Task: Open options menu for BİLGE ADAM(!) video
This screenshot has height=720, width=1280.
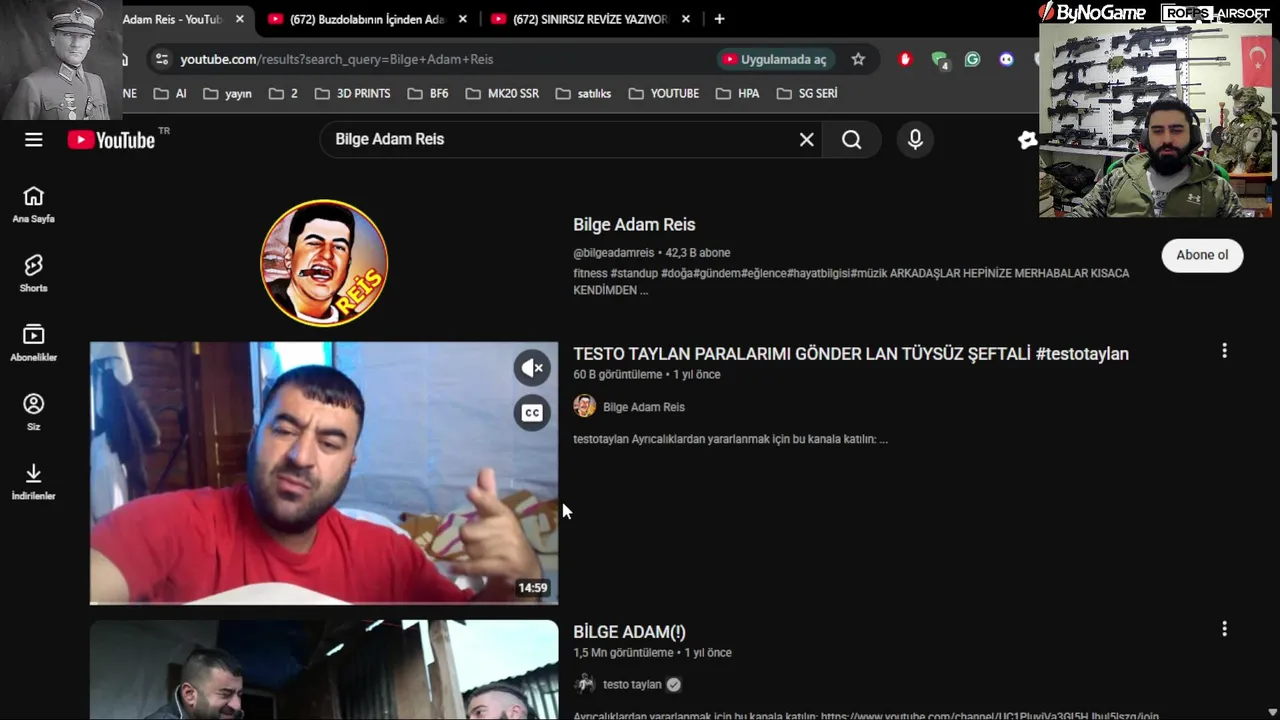Action: [x=1224, y=629]
